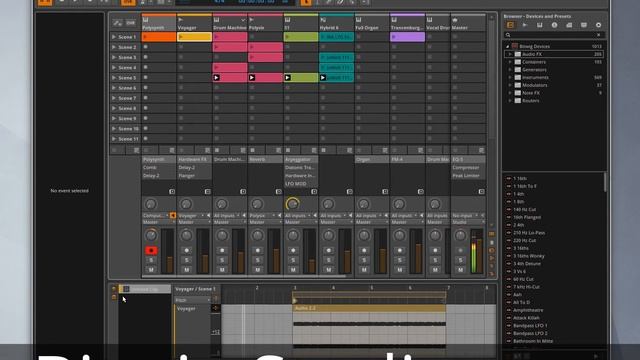
Task: Select the Master track crown icon
Action: click(x=455, y=20)
